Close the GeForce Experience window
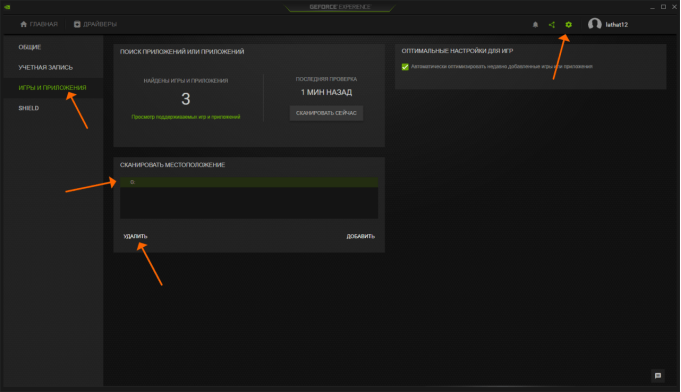The height and width of the screenshot is (392, 681). pos(674,7)
